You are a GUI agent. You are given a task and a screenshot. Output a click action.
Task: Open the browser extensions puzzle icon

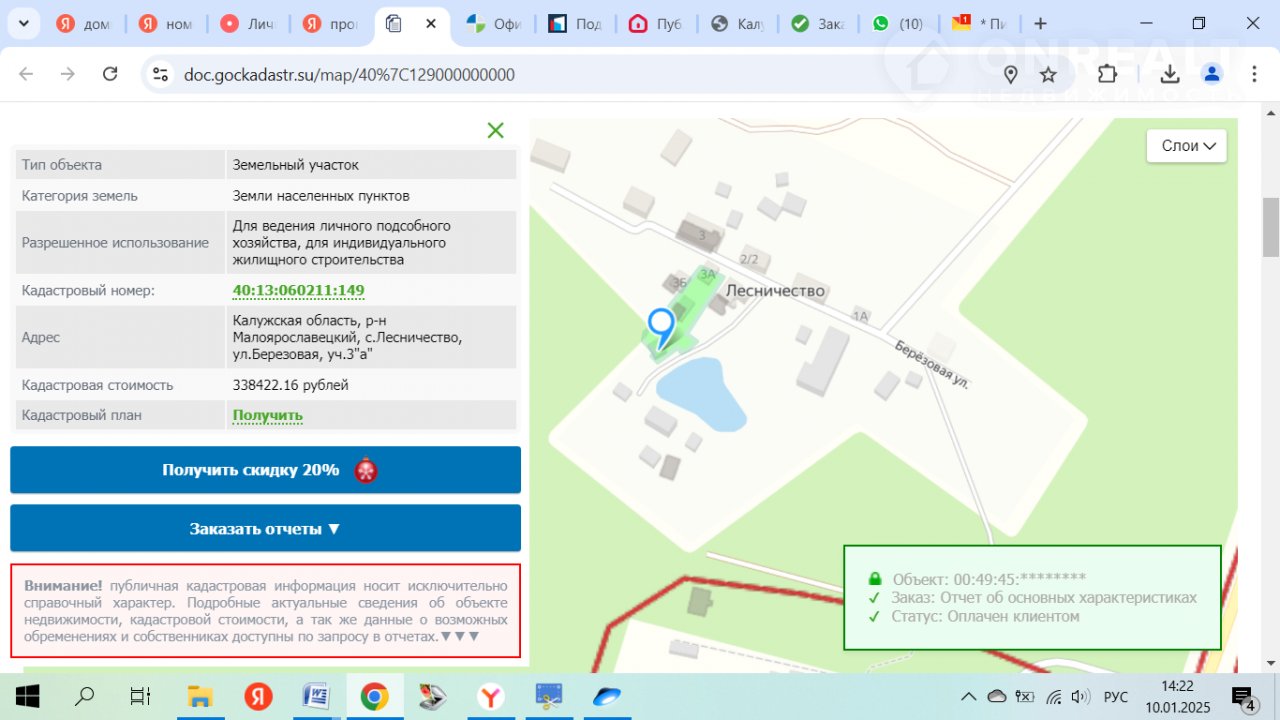1107,74
